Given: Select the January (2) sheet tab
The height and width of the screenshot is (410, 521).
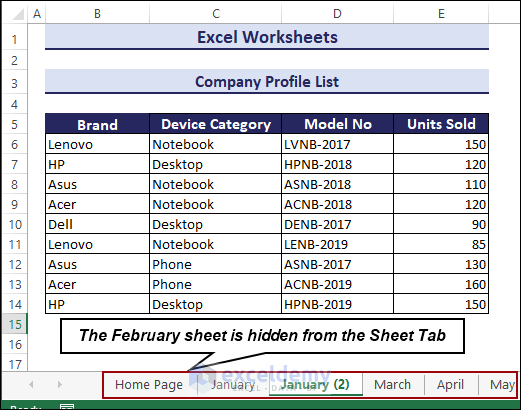Looking at the screenshot, I should click(315, 385).
